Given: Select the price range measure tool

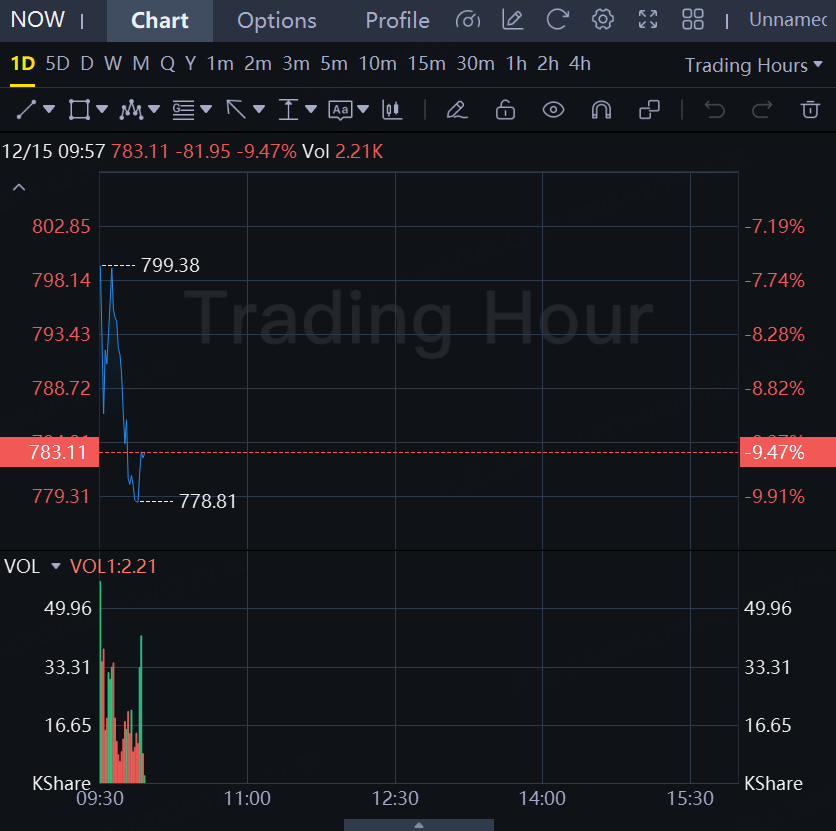Looking at the screenshot, I should (288, 110).
